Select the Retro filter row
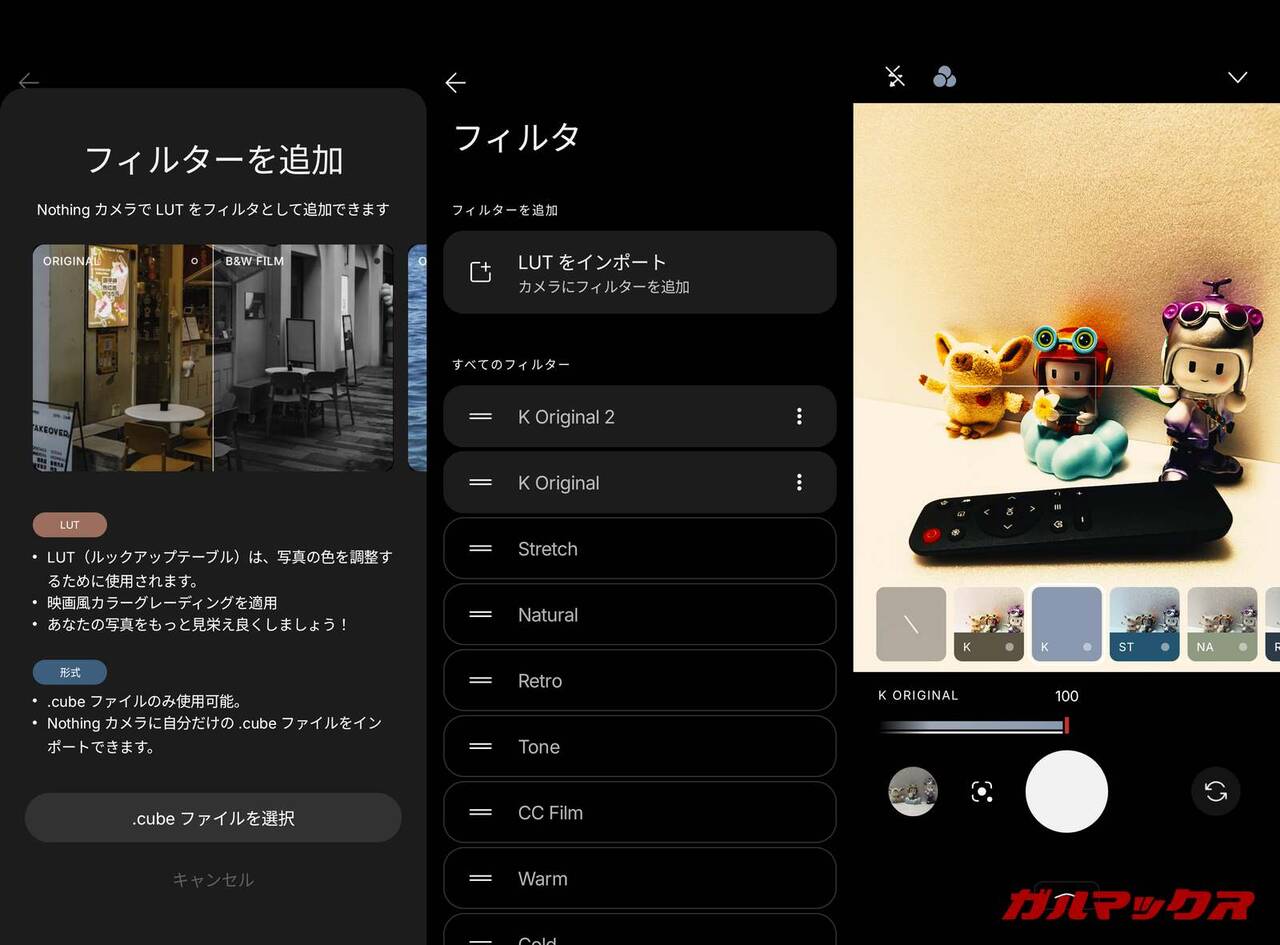 tap(639, 681)
